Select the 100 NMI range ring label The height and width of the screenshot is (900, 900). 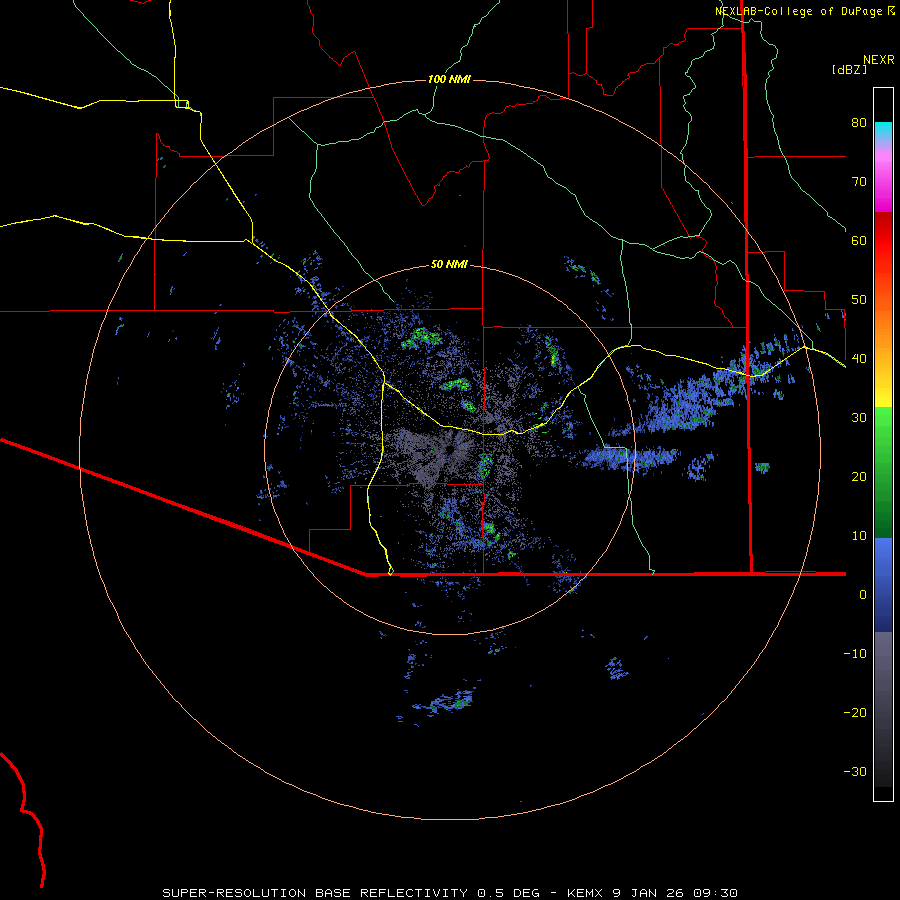coord(449,79)
